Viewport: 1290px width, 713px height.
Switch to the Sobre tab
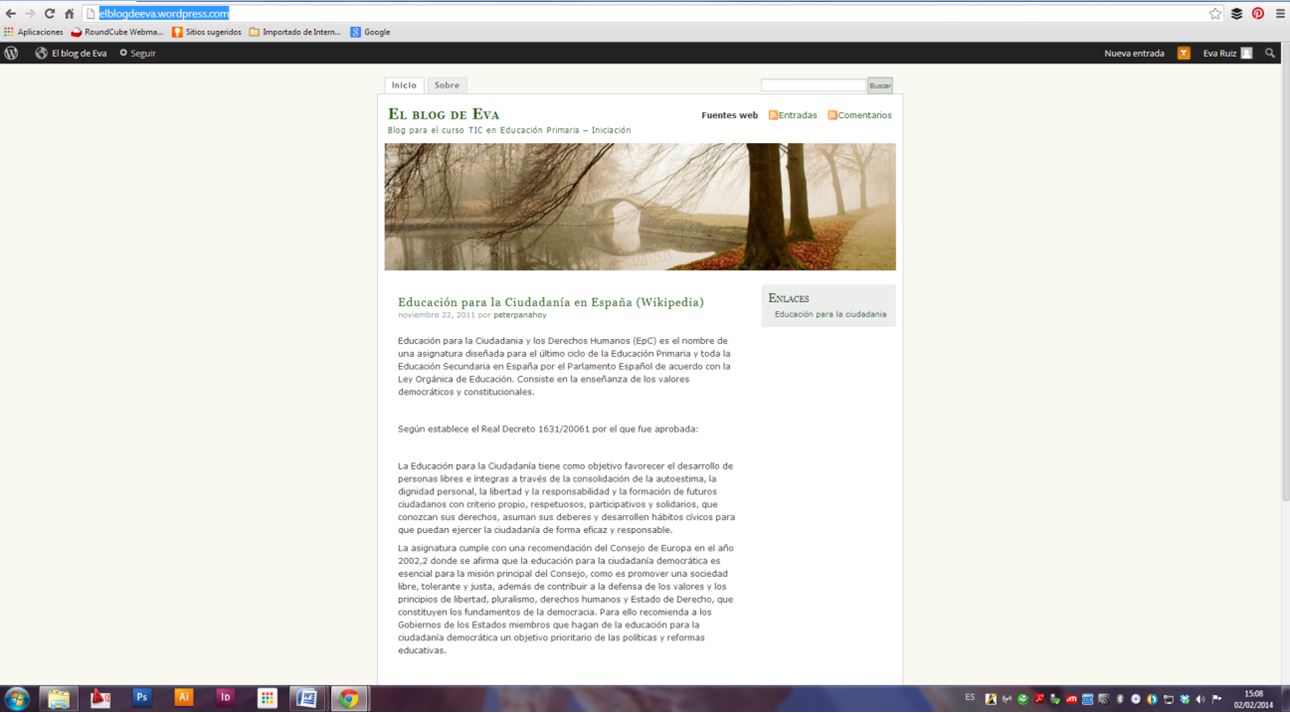pos(447,86)
